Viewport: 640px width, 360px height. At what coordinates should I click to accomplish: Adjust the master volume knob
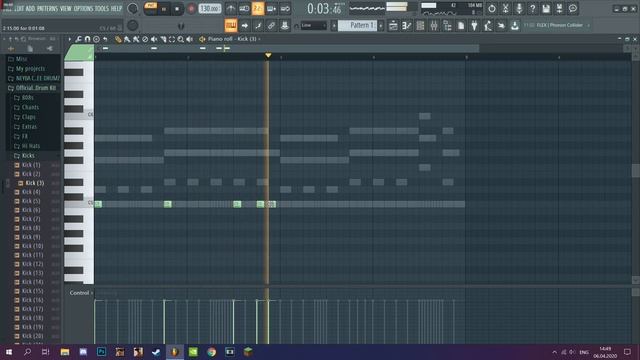pyautogui.click(x=133, y=8)
